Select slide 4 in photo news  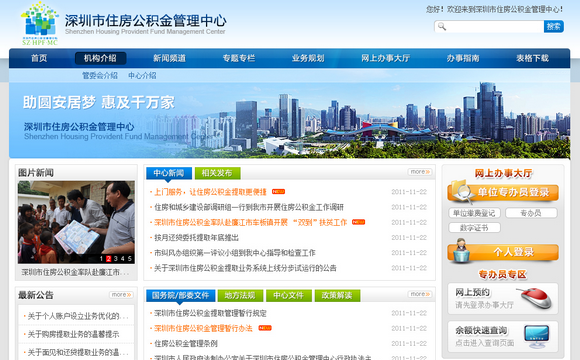[x=122, y=259]
